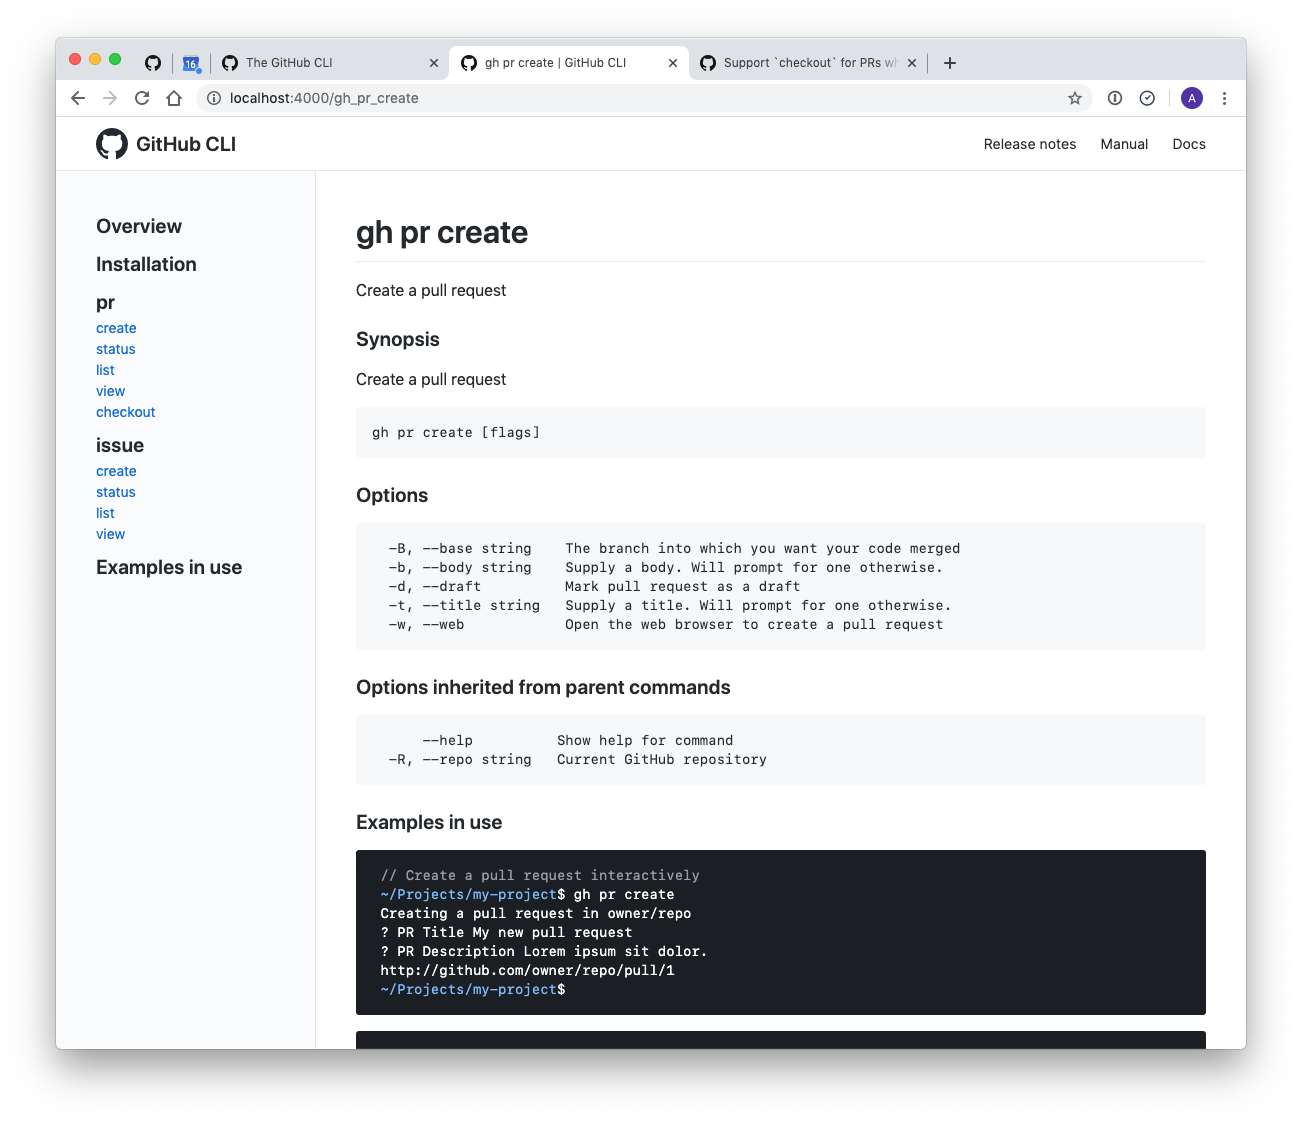1302x1123 pixels.
Task: Close the gh pr create tab
Action: click(673, 63)
